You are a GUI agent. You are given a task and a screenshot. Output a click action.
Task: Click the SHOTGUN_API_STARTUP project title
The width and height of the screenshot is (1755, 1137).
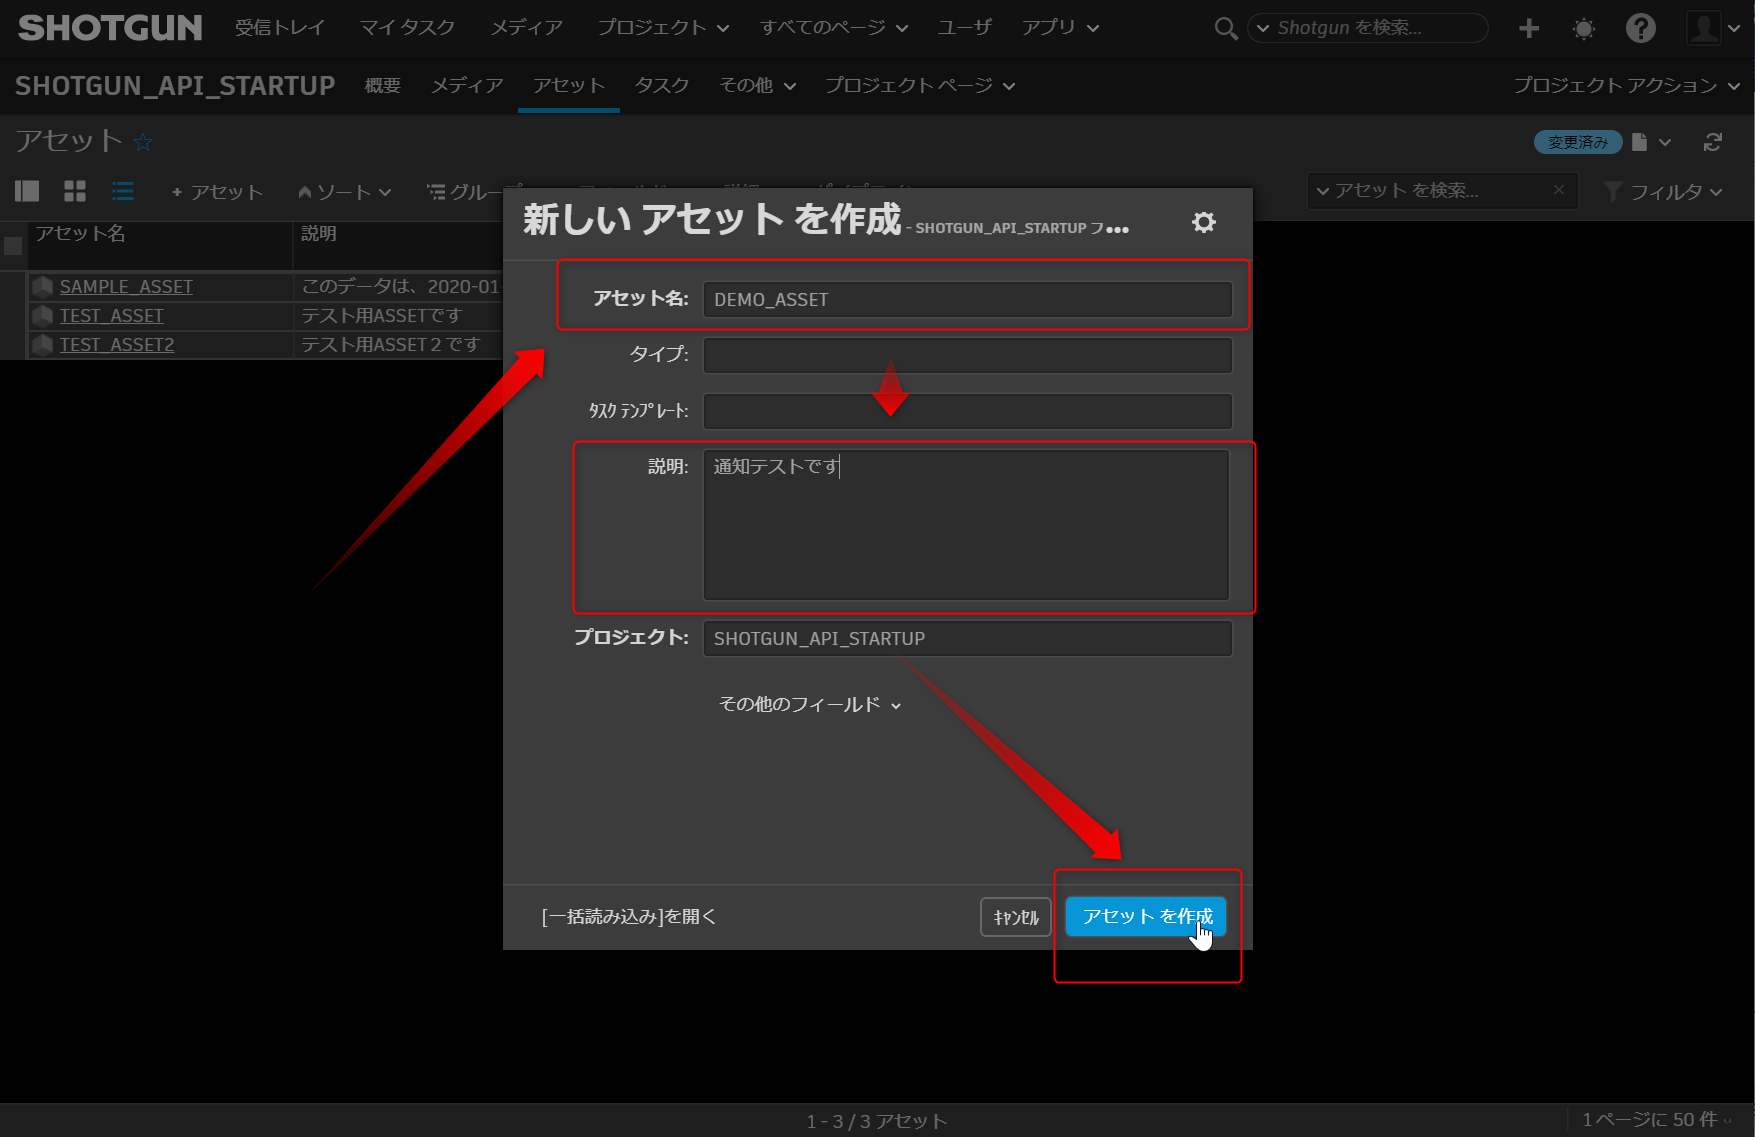tap(175, 86)
